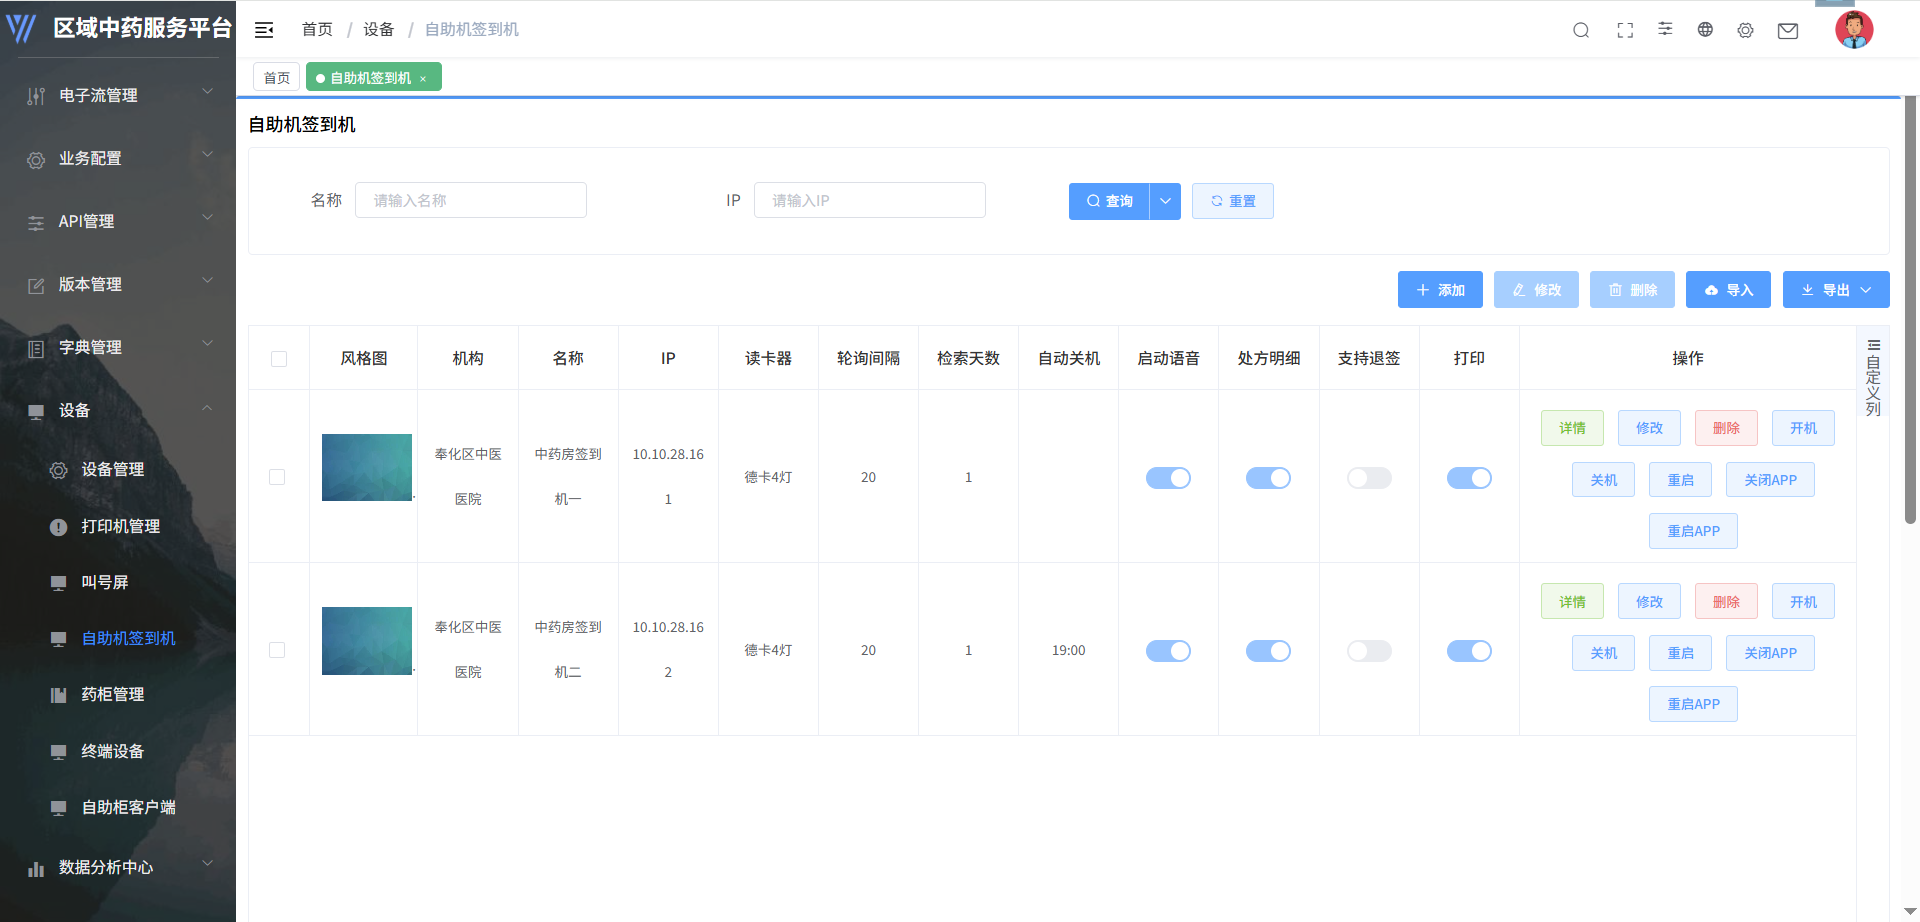Click the 导入 import button
This screenshot has width=1920, height=922.
pyautogui.click(x=1728, y=290)
